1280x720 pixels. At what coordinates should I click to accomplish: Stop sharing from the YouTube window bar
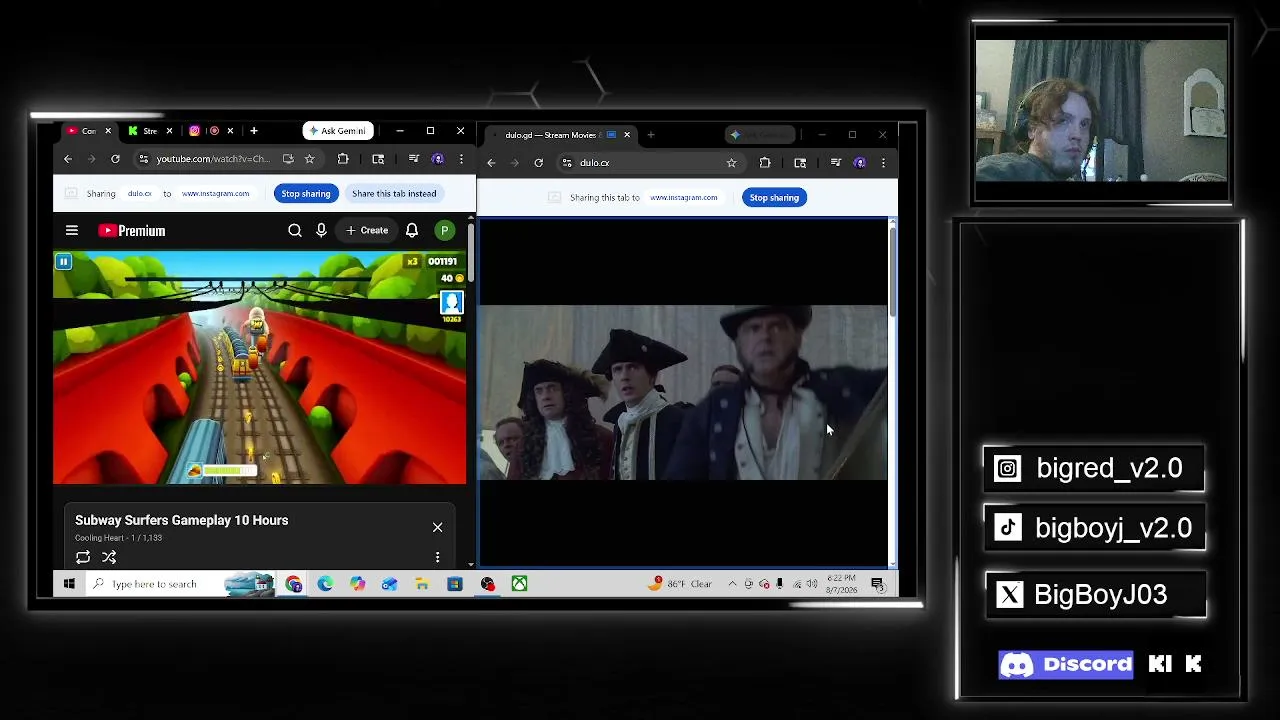[305, 194]
